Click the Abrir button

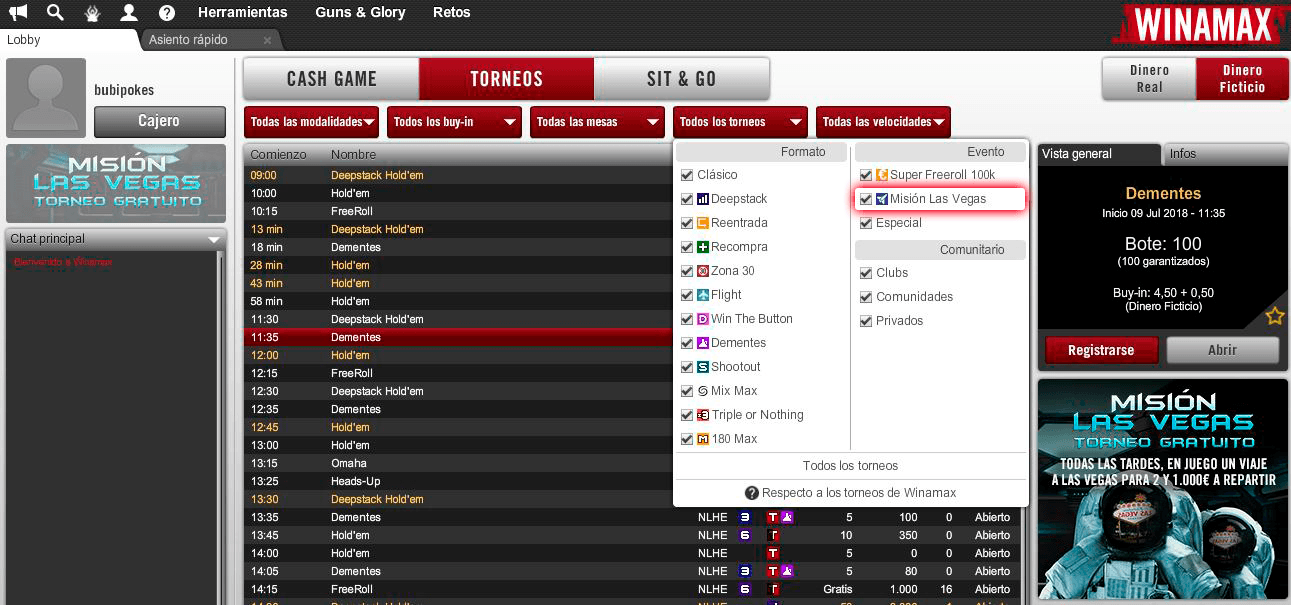[x=1223, y=350]
